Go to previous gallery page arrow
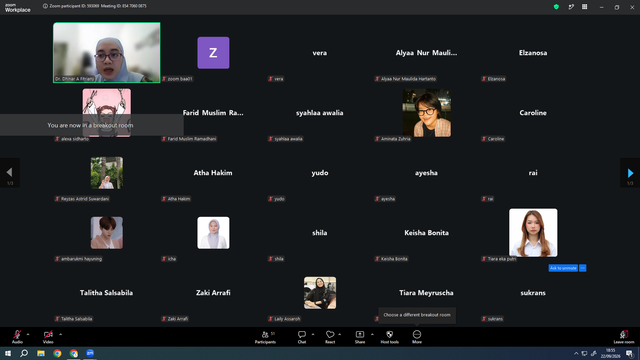Image resolution: width=640 pixels, height=360 pixels. click(9, 173)
